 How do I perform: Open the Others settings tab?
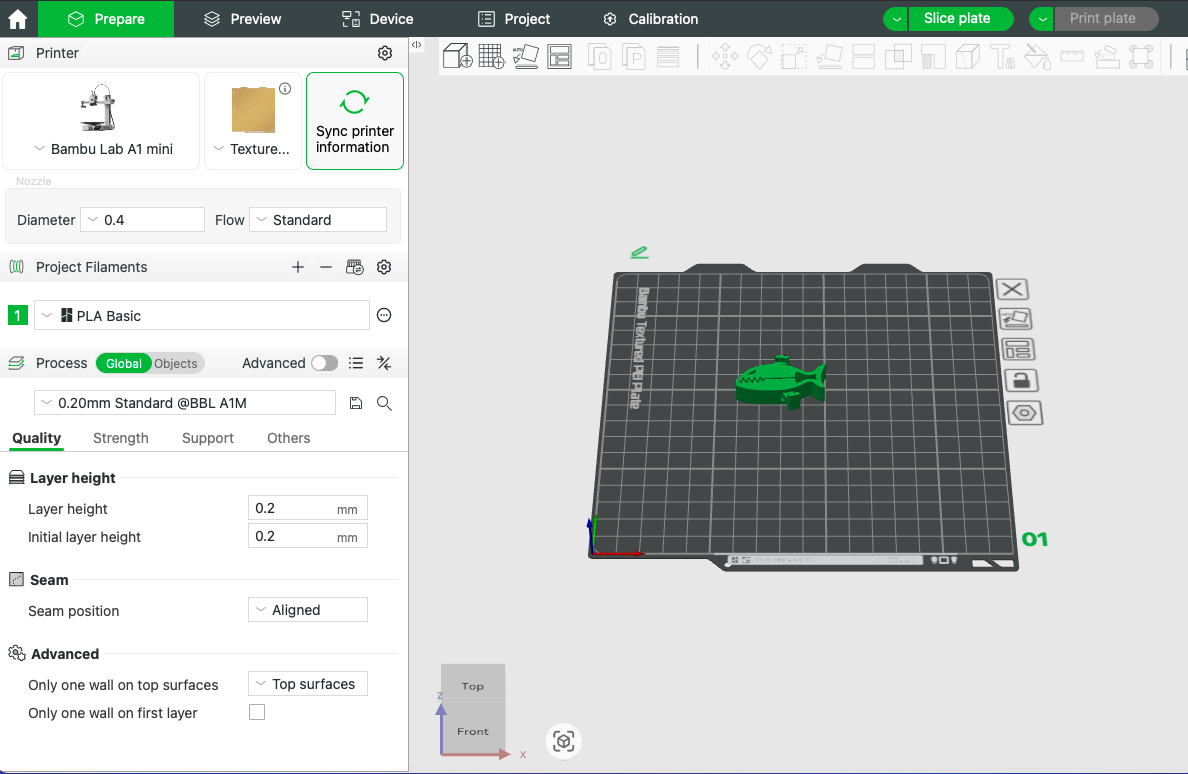click(x=289, y=438)
